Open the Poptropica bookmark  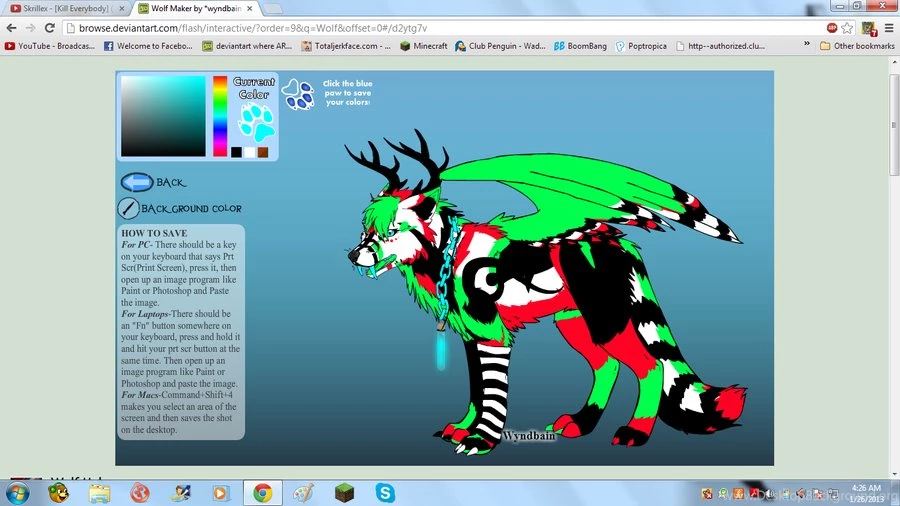(640, 46)
